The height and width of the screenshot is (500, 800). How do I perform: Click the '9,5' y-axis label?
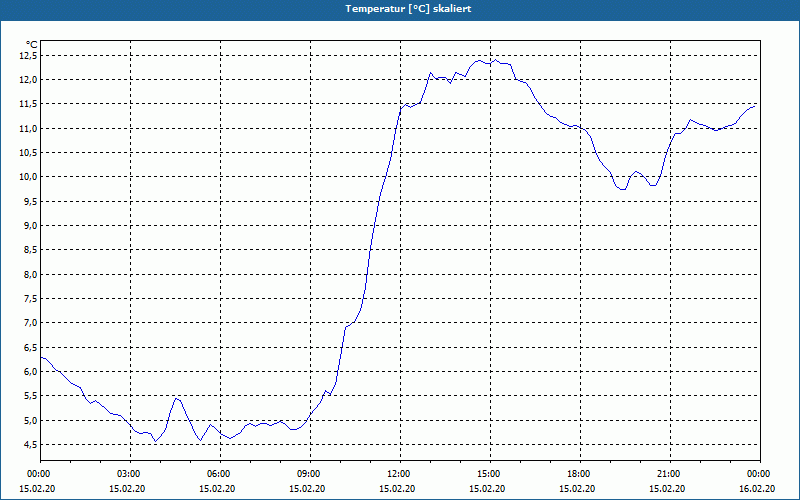pyautogui.click(x=30, y=202)
